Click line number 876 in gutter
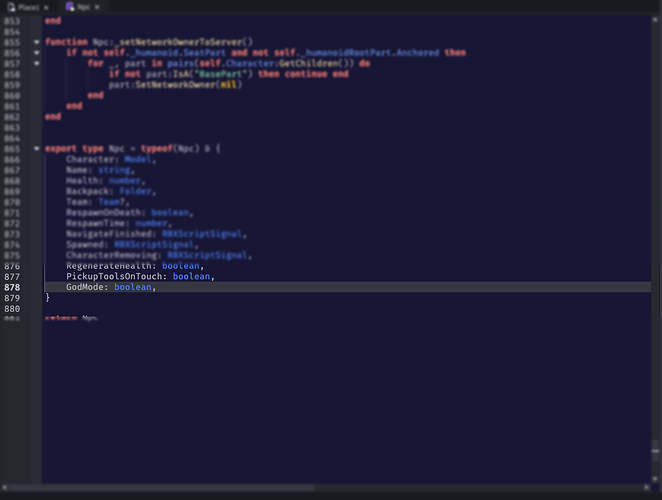Image resolution: width=662 pixels, height=500 pixels. (12, 266)
